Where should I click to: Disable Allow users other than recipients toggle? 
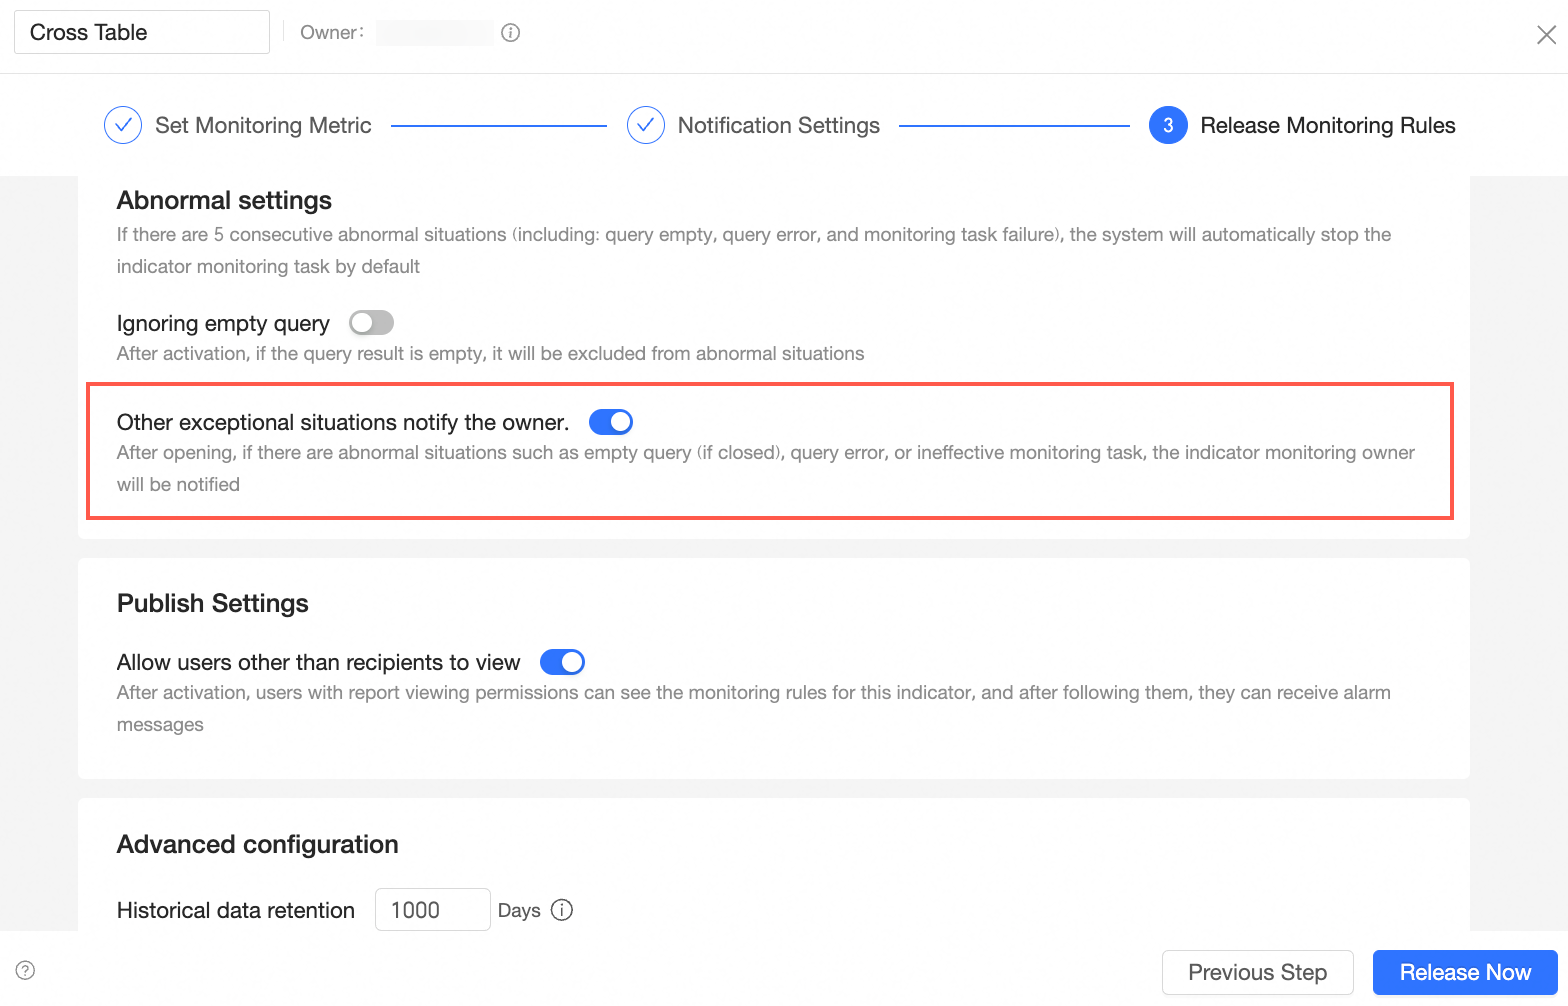562,662
